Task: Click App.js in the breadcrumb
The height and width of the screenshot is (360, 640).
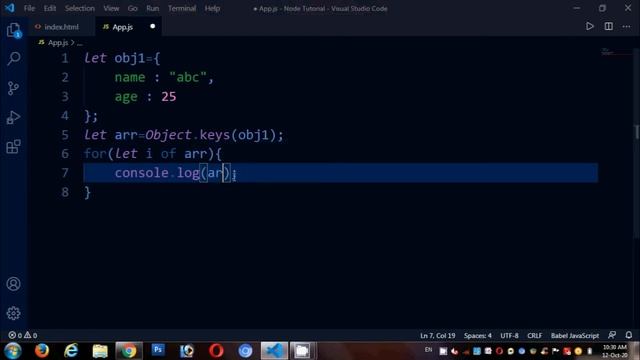Action: [58, 42]
